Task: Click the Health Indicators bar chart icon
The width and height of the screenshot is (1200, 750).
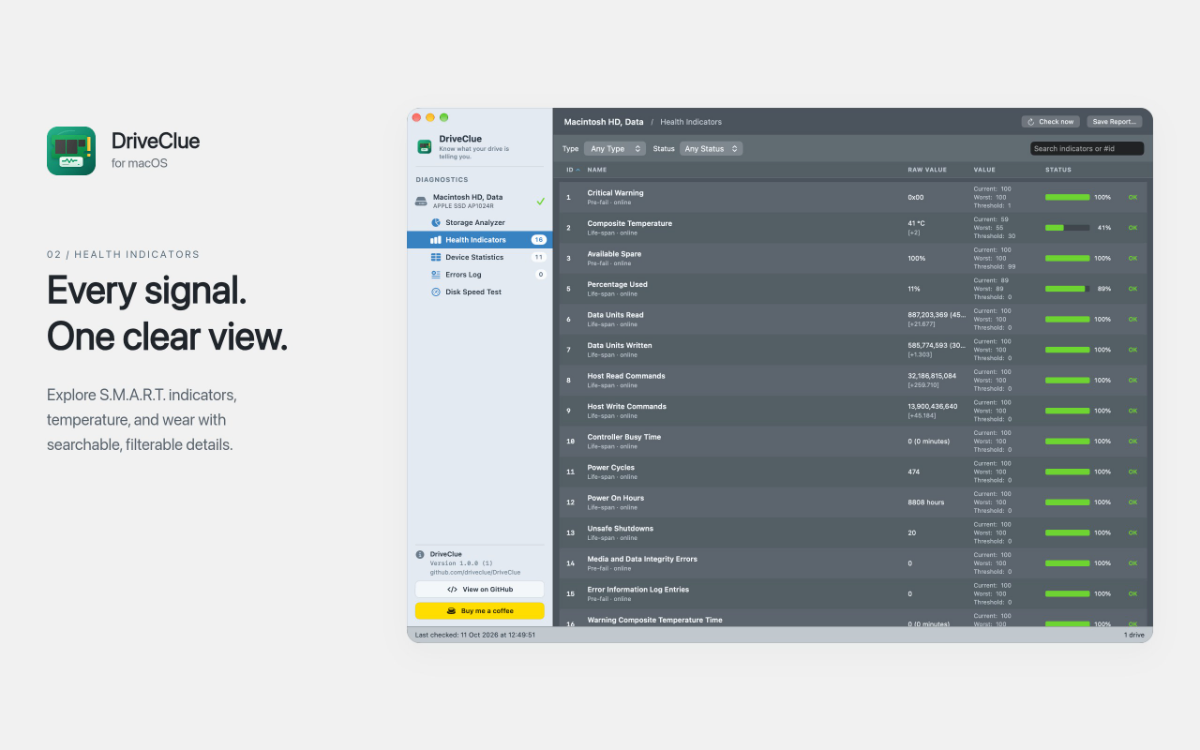Action: [x=436, y=240]
